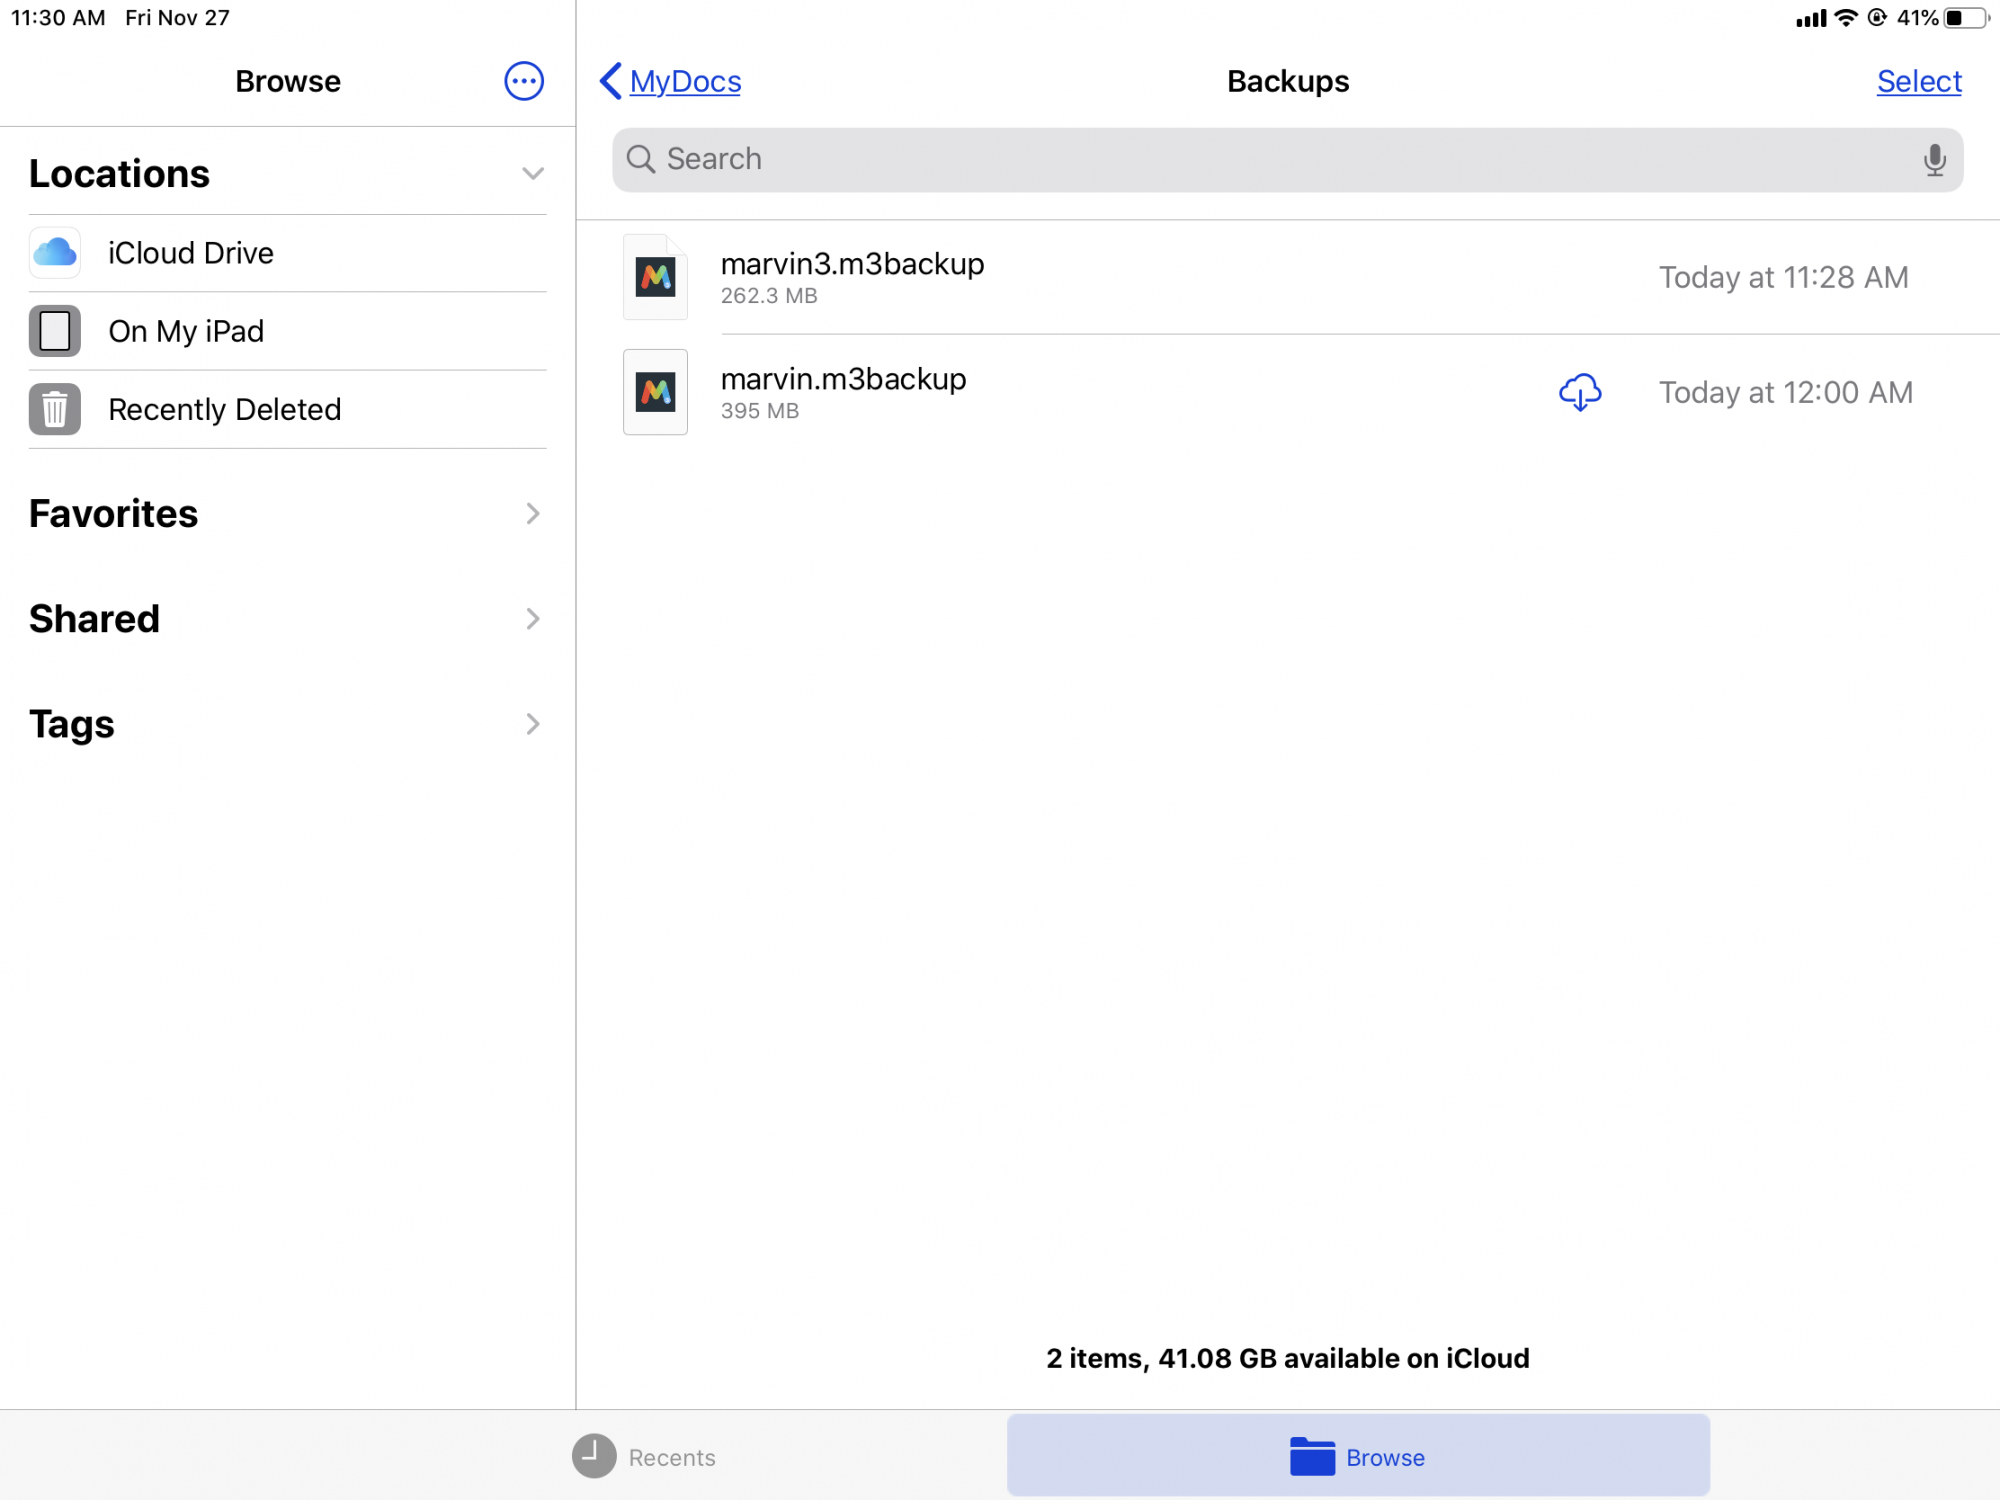Open the marvin3.m3backup file

tap(853, 265)
